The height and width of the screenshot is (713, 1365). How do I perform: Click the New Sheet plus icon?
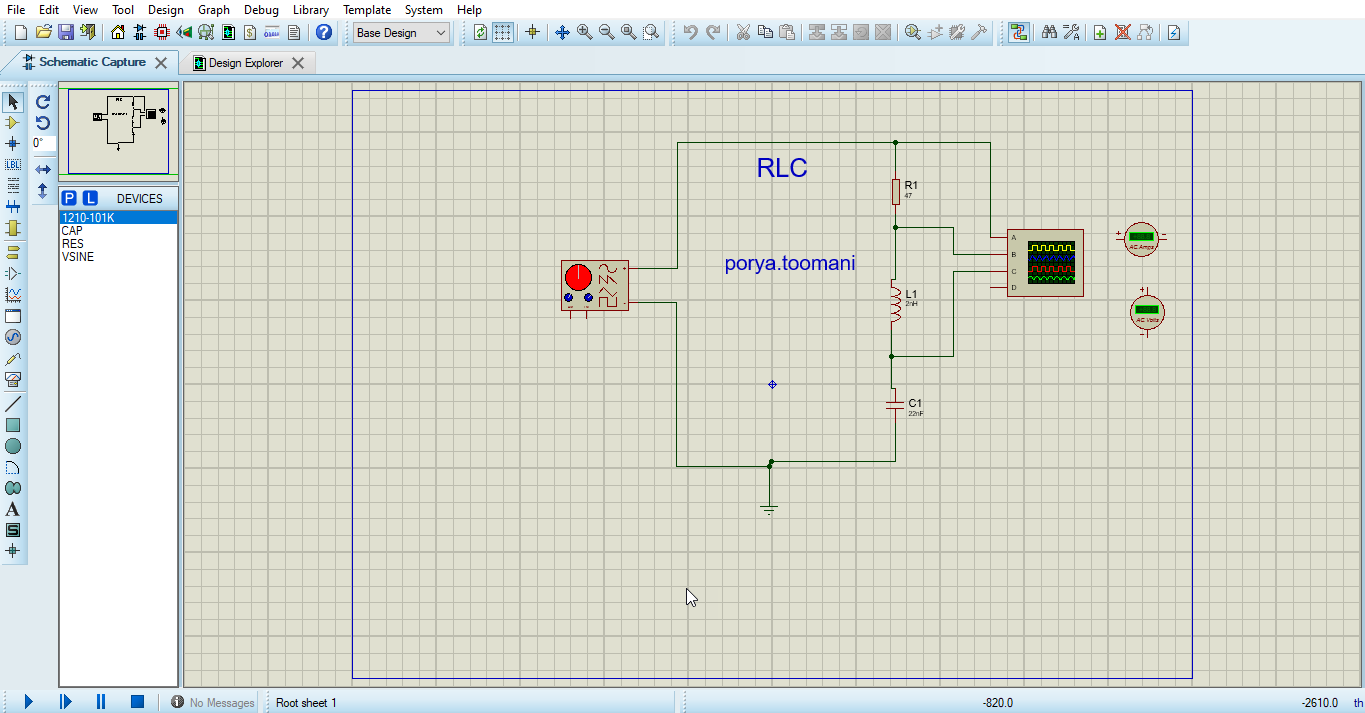click(1100, 32)
